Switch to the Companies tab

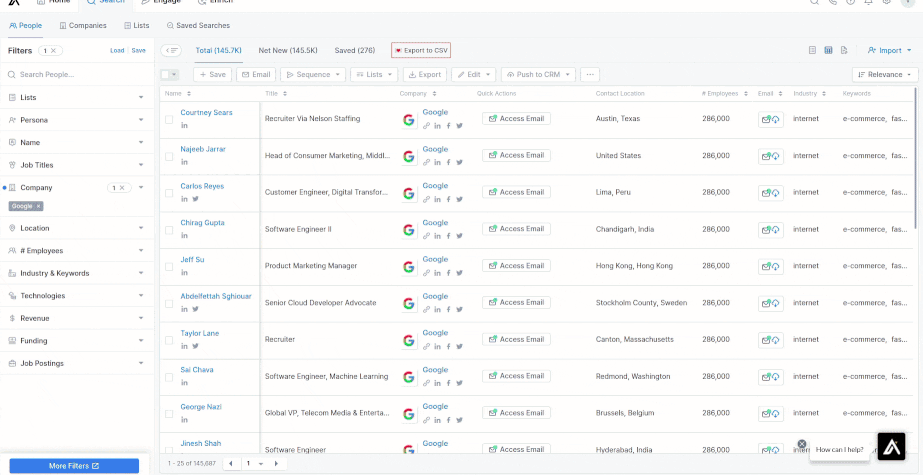tap(83, 26)
